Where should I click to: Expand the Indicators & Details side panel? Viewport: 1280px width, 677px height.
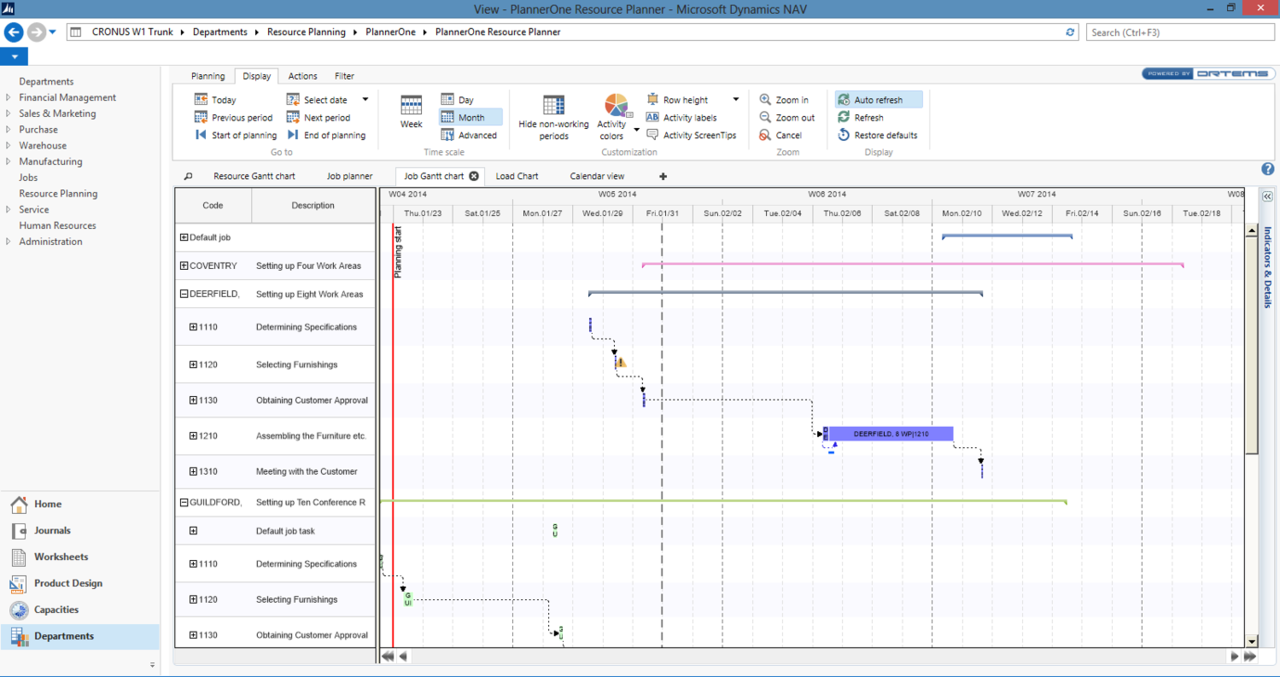[x=1267, y=196]
